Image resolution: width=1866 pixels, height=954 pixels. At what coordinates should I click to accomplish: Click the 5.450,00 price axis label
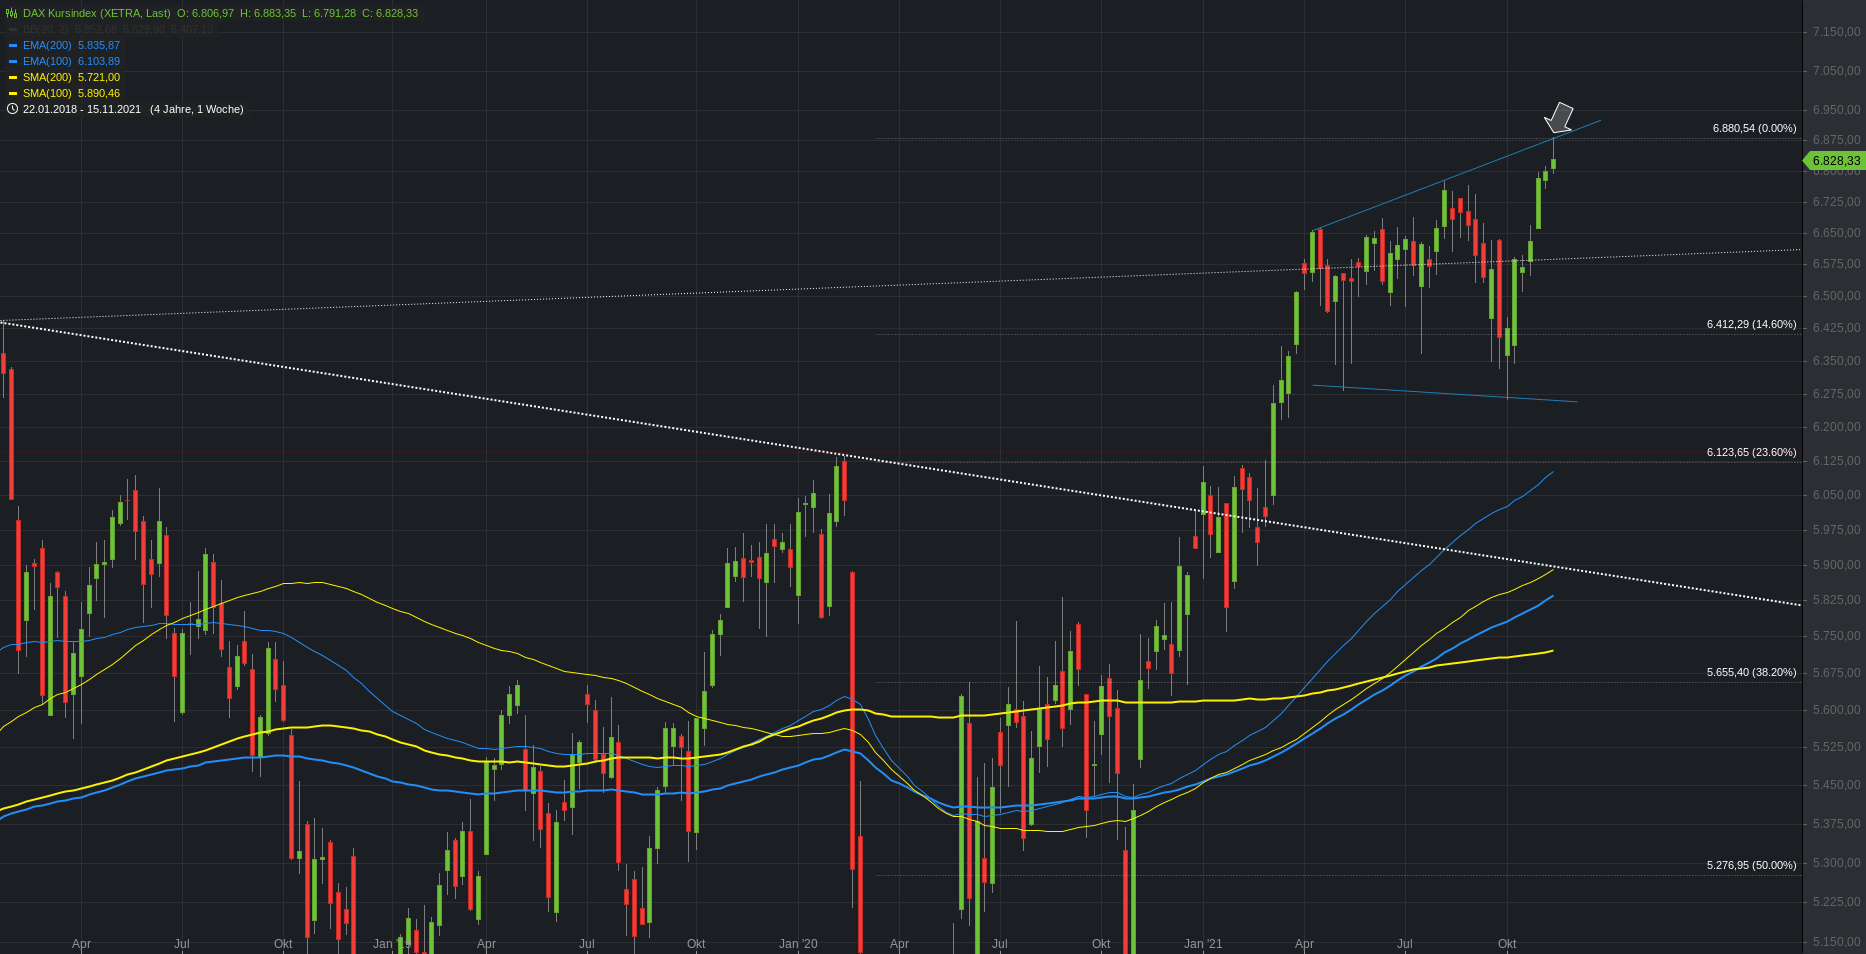click(x=1836, y=785)
